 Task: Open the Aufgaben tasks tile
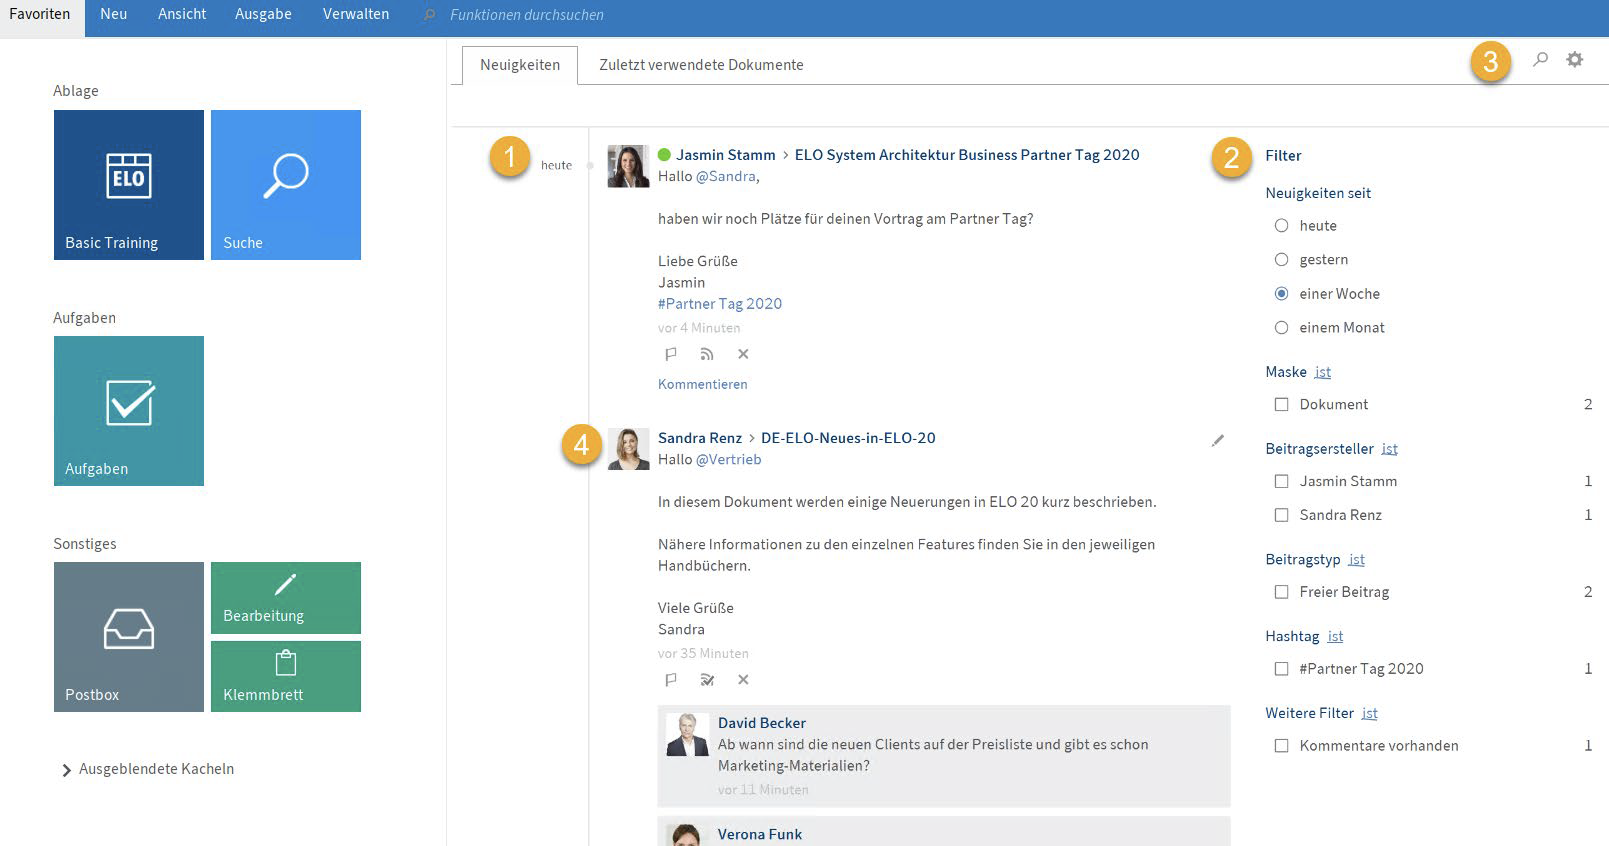pos(129,411)
